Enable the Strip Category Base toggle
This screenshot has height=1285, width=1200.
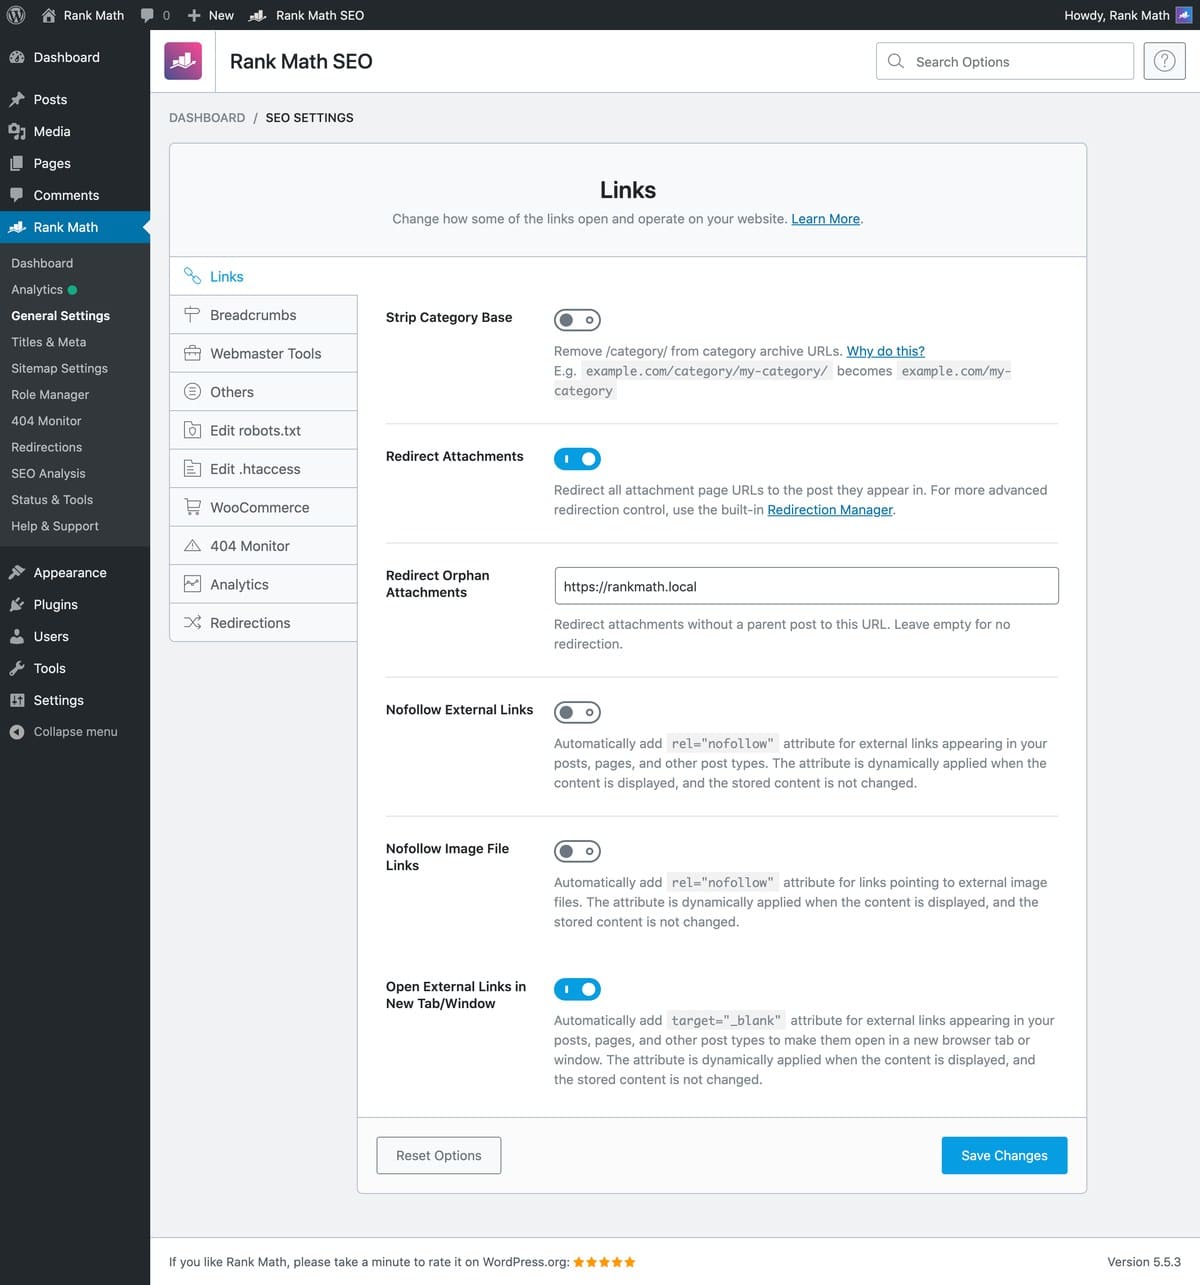pos(577,320)
